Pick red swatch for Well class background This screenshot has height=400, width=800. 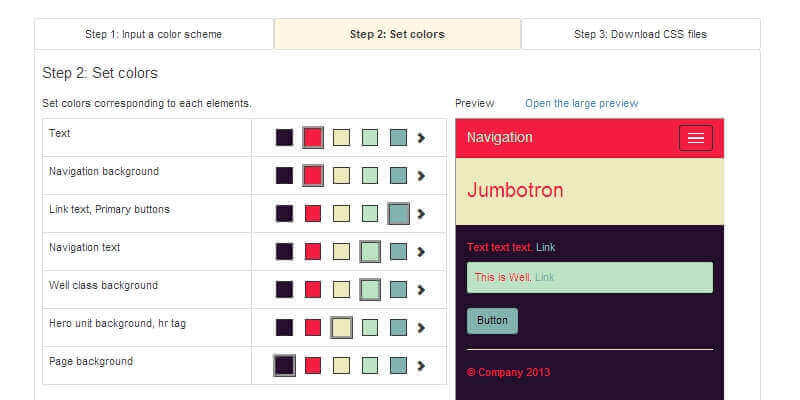pos(313,289)
